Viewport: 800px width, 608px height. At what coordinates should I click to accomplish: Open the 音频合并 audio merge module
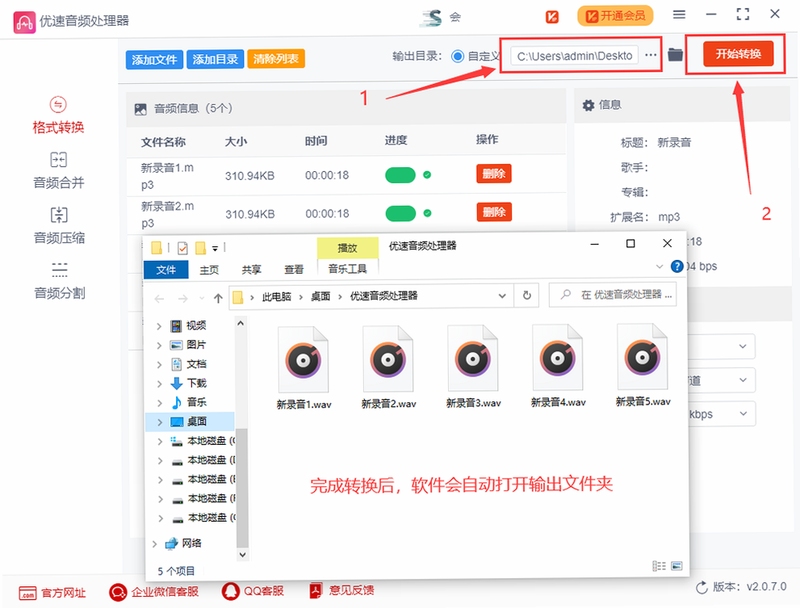[x=58, y=171]
